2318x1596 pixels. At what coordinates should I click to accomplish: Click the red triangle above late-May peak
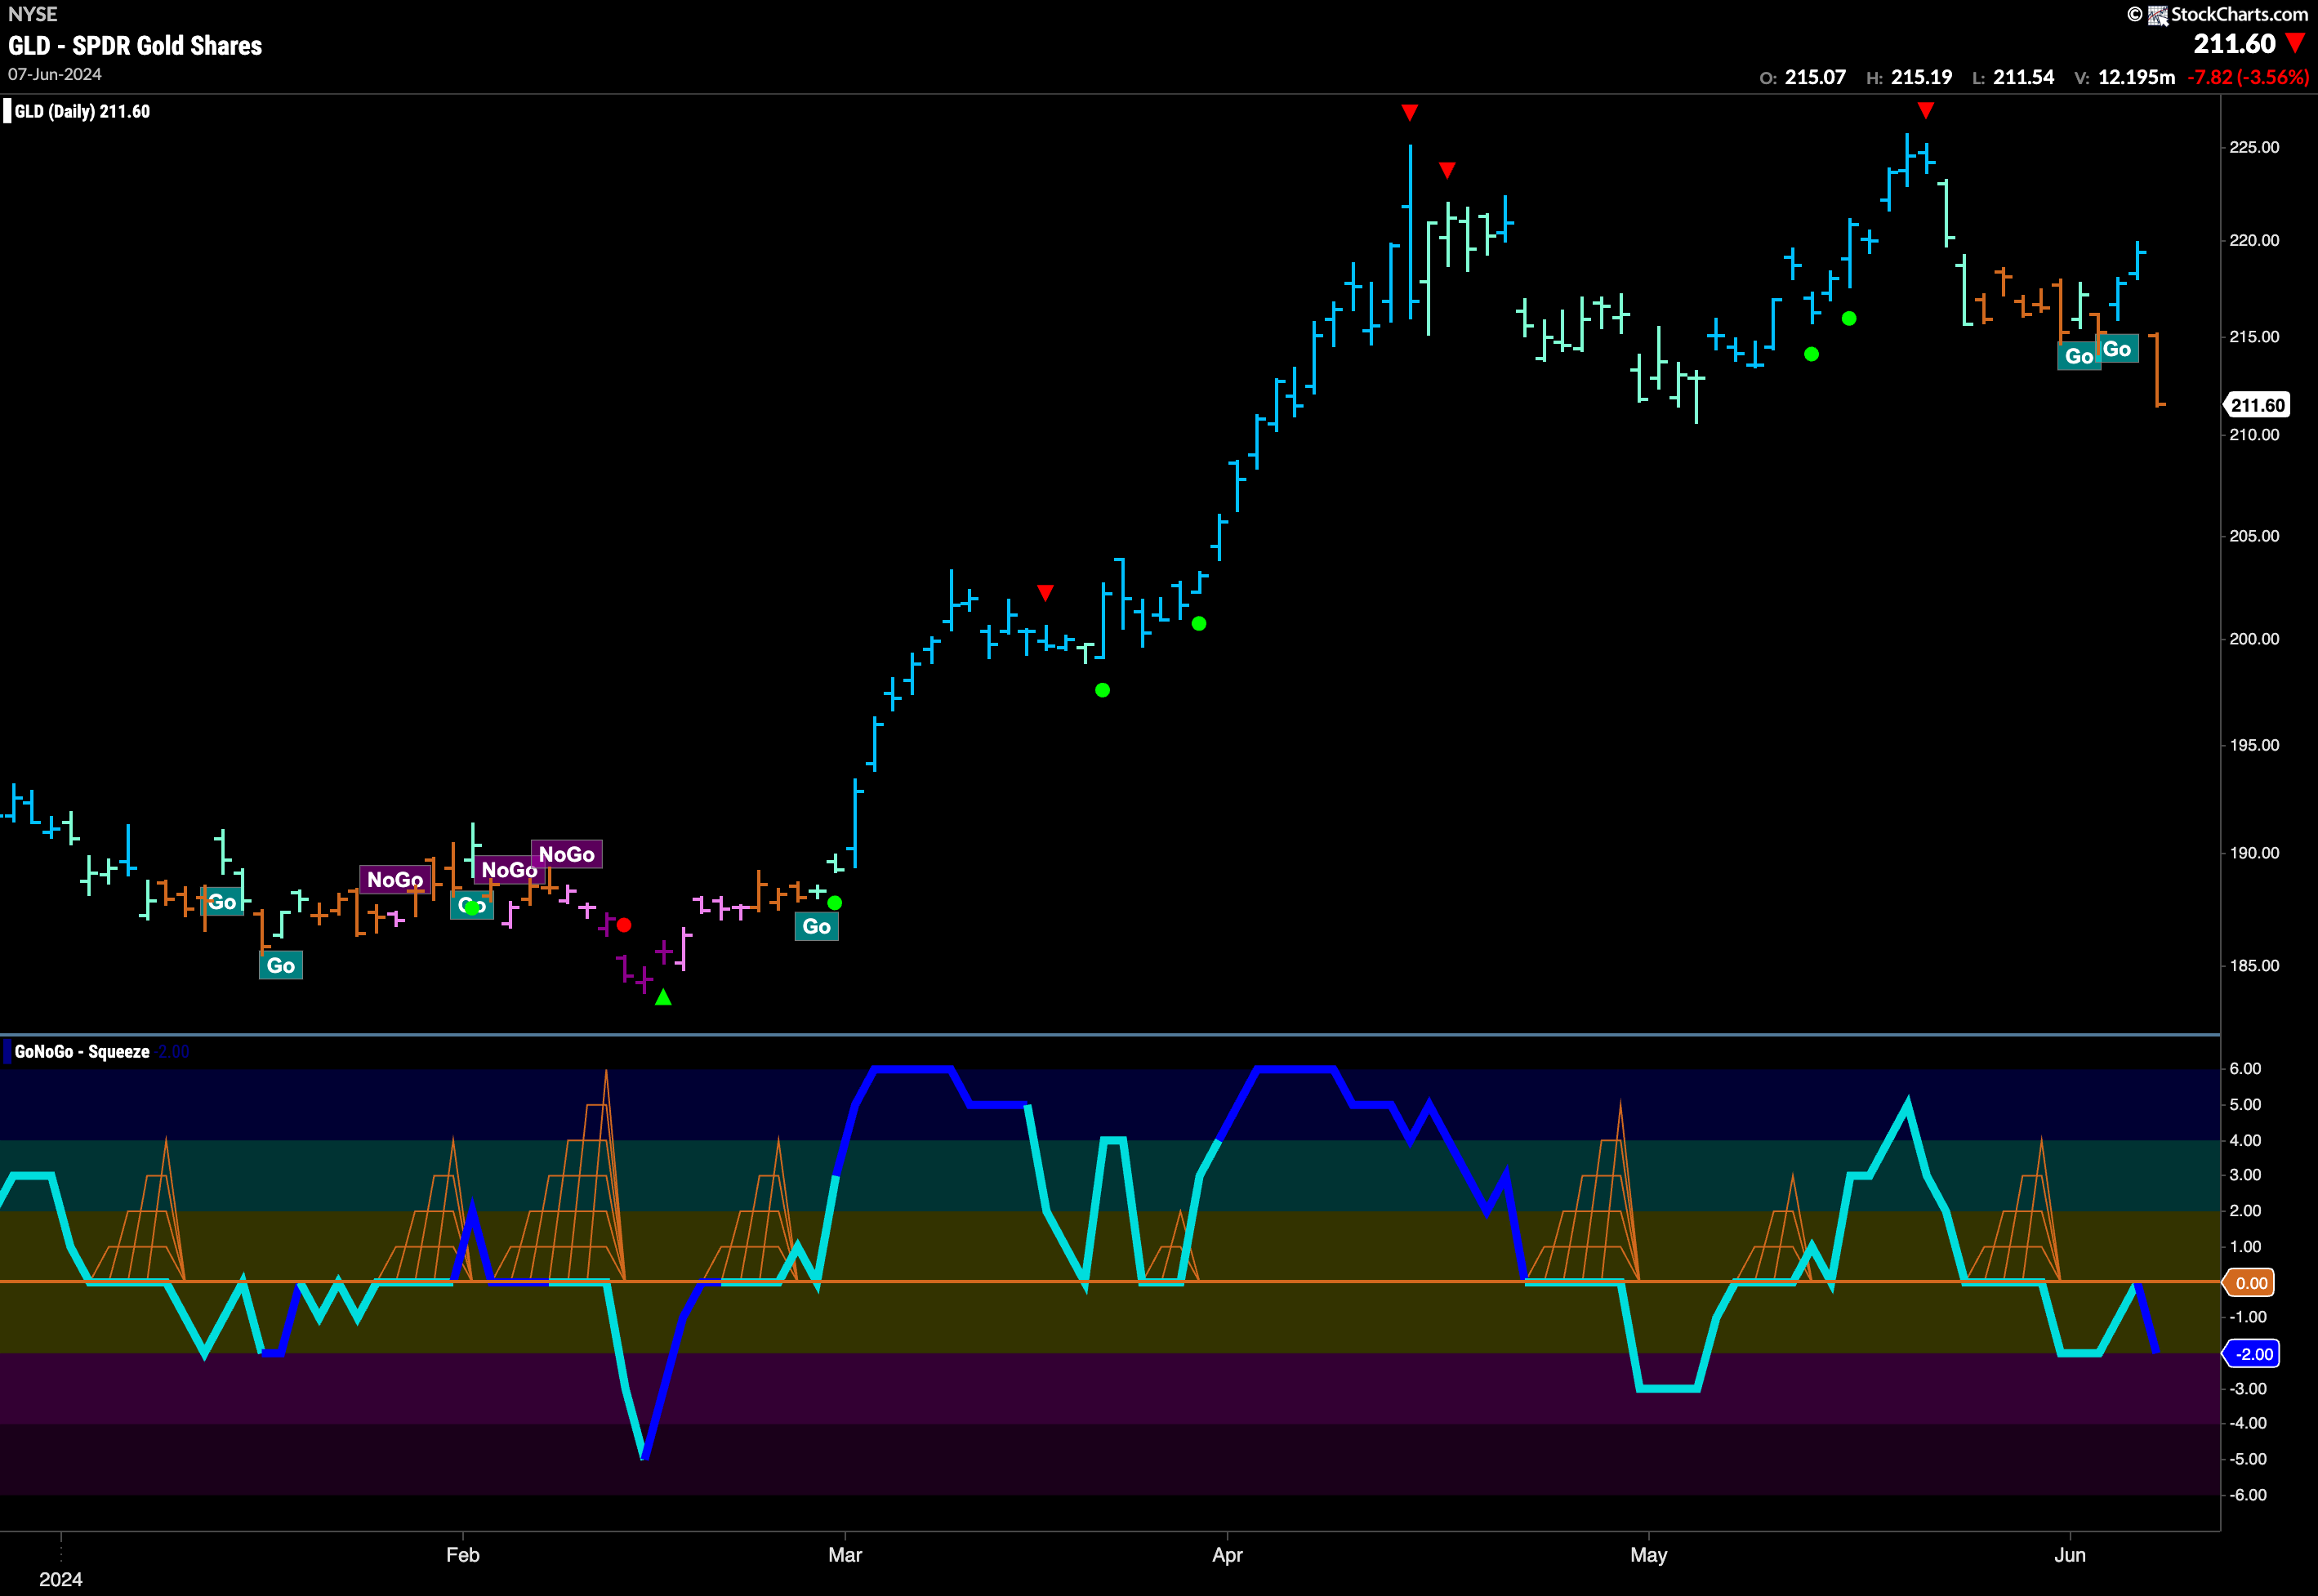coord(1926,110)
